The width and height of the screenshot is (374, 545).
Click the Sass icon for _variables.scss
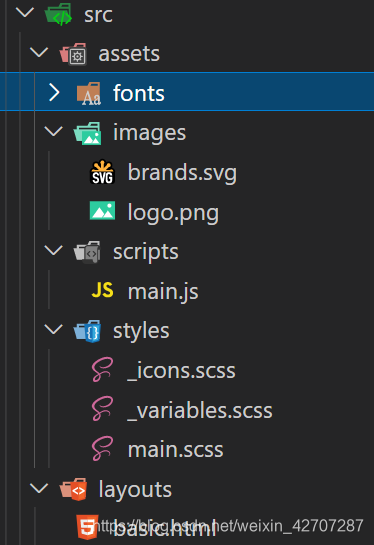pos(102,409)
